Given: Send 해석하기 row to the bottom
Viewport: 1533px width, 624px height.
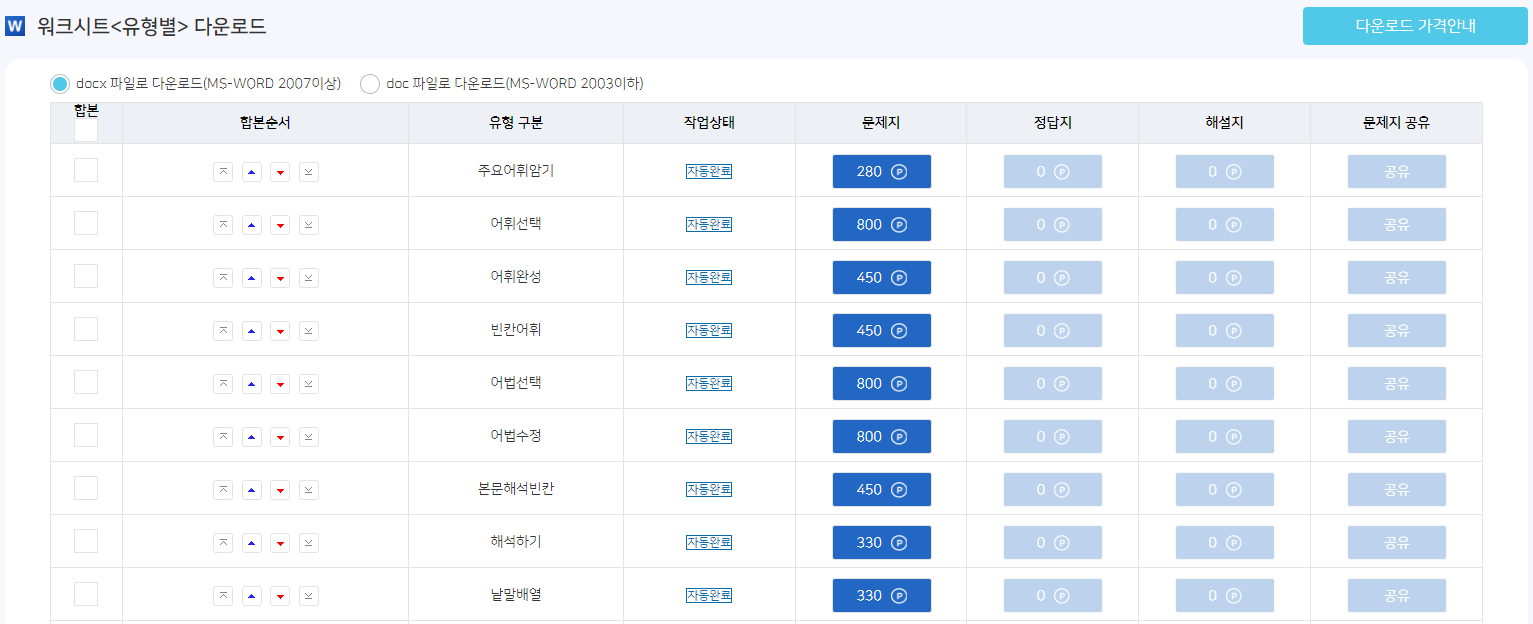Looking at the screenshot, I should pos(309,543).
